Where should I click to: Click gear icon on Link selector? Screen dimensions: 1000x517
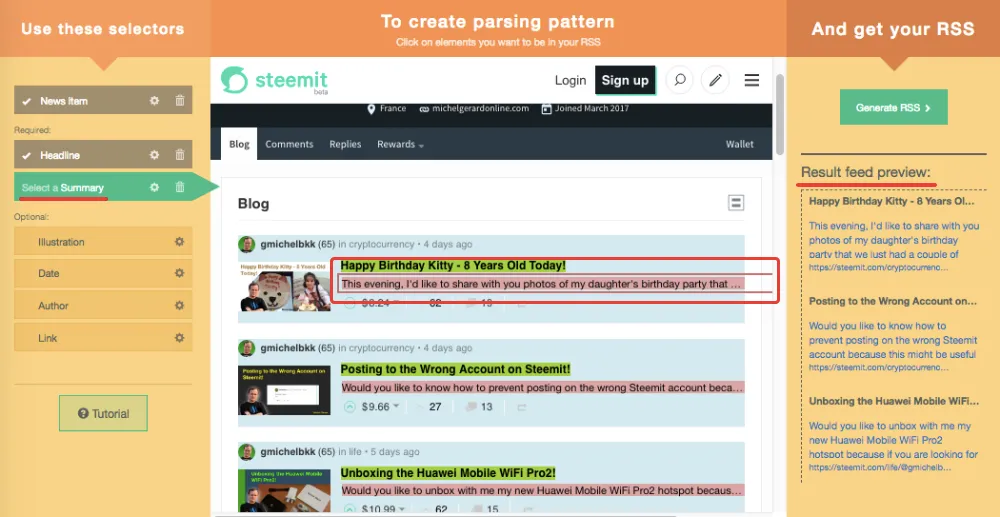[x=180, y=338]
